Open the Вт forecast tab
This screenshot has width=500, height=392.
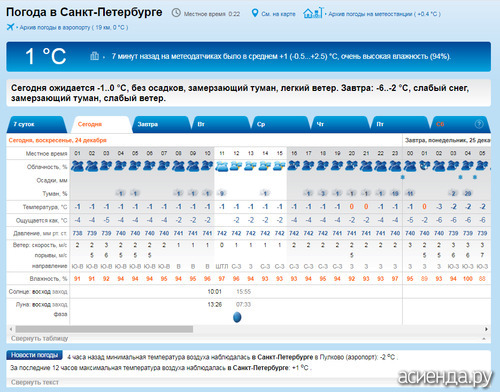[220, 124]
